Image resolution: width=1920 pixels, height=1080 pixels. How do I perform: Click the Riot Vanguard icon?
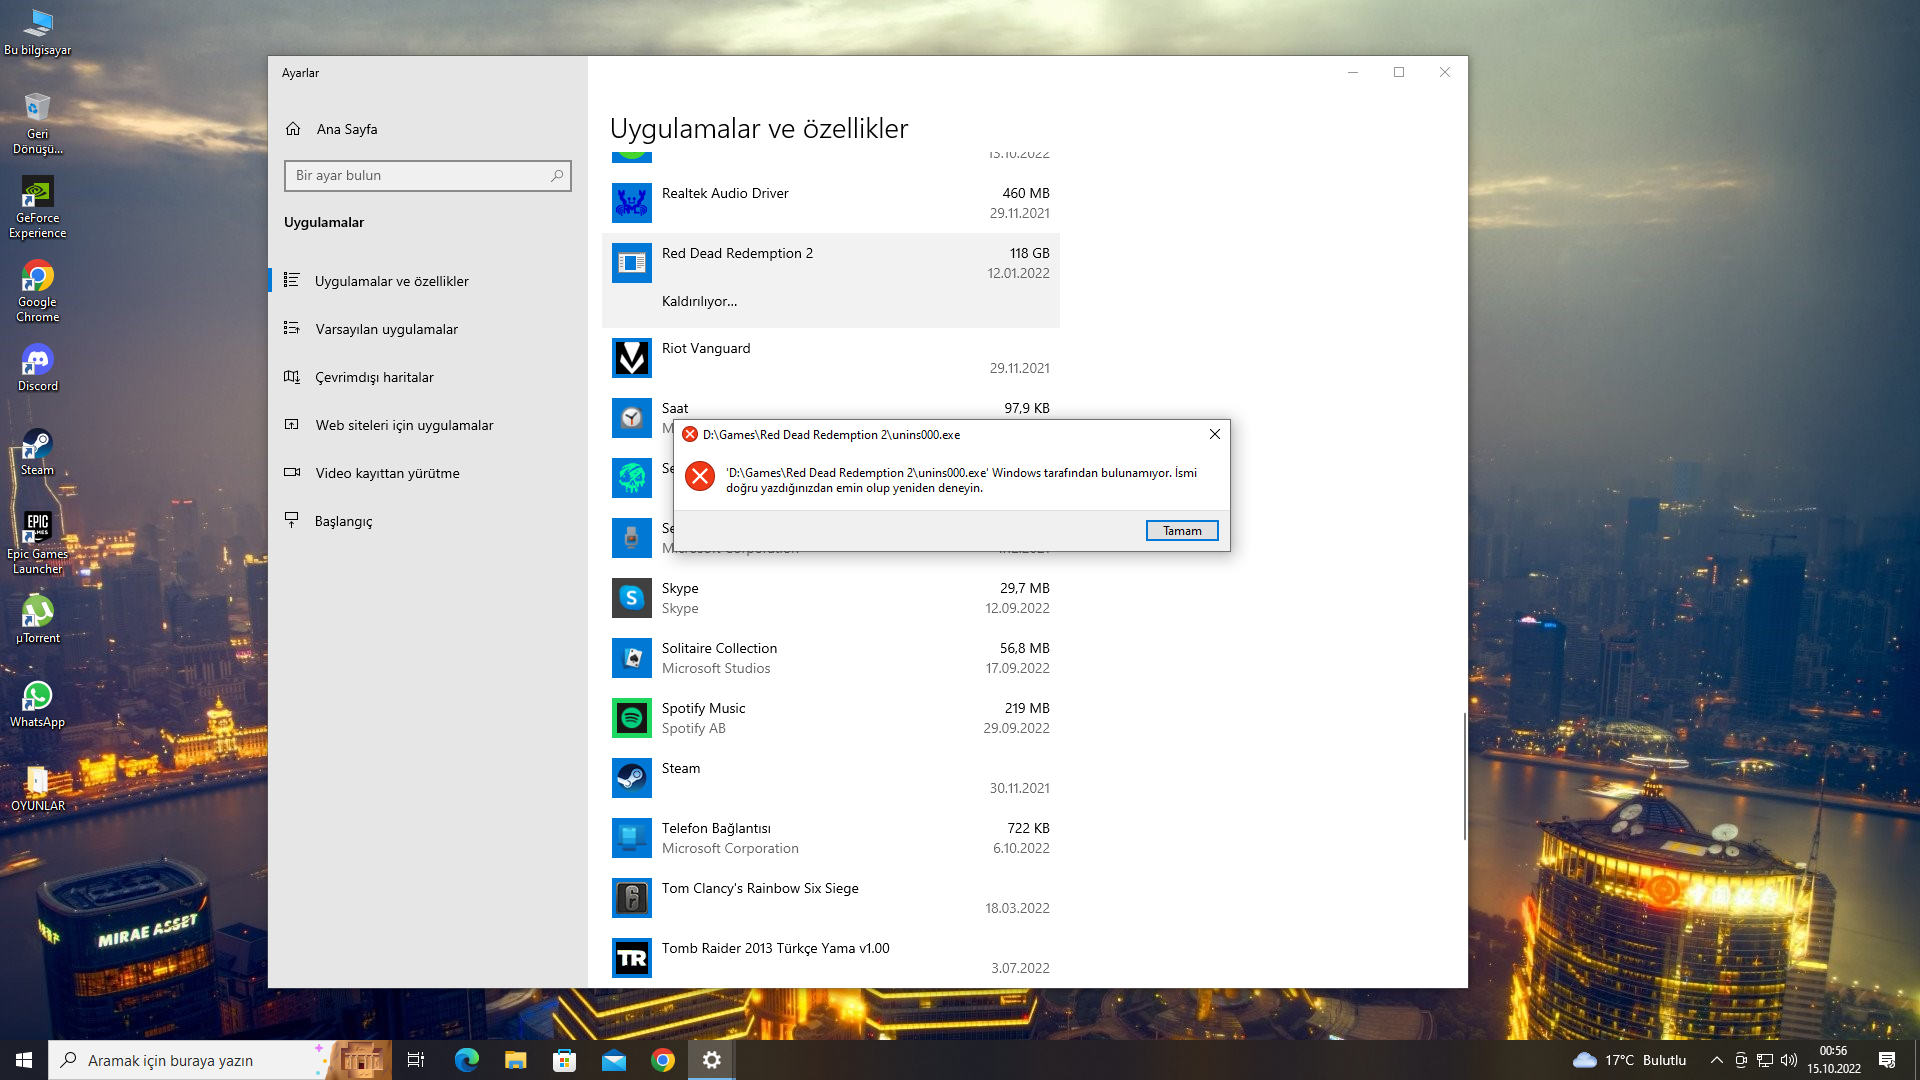click(x=632, y=358)
